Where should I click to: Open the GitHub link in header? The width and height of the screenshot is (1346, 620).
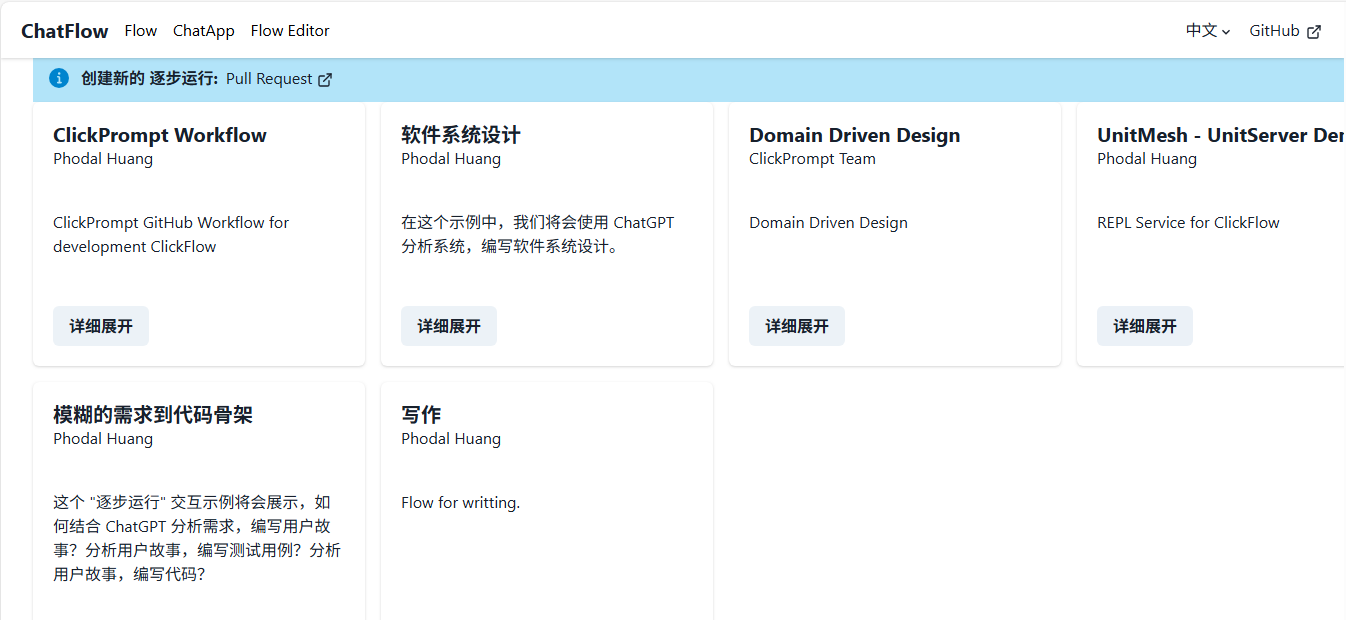click(1274, 31)
